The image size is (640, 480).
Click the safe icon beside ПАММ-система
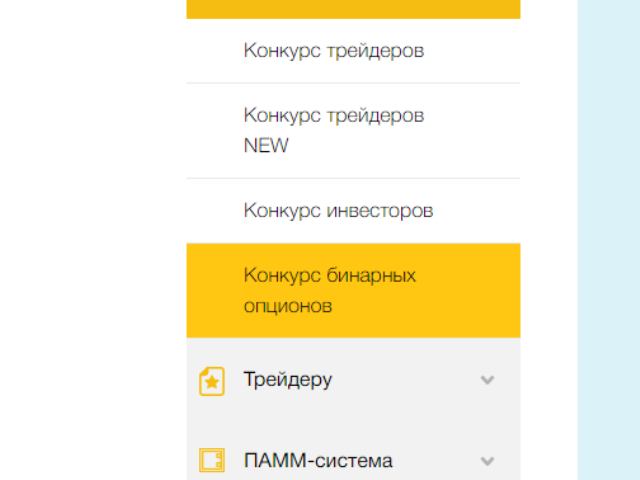click(212, 460)
